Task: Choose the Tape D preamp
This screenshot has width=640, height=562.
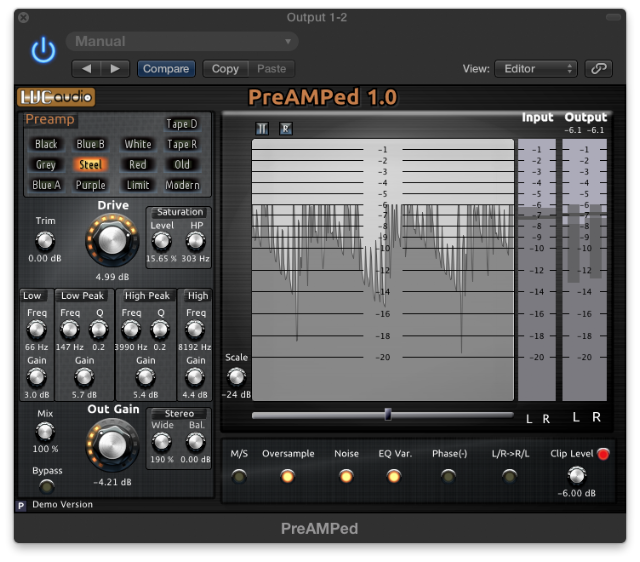Action: tap(182, 124)
